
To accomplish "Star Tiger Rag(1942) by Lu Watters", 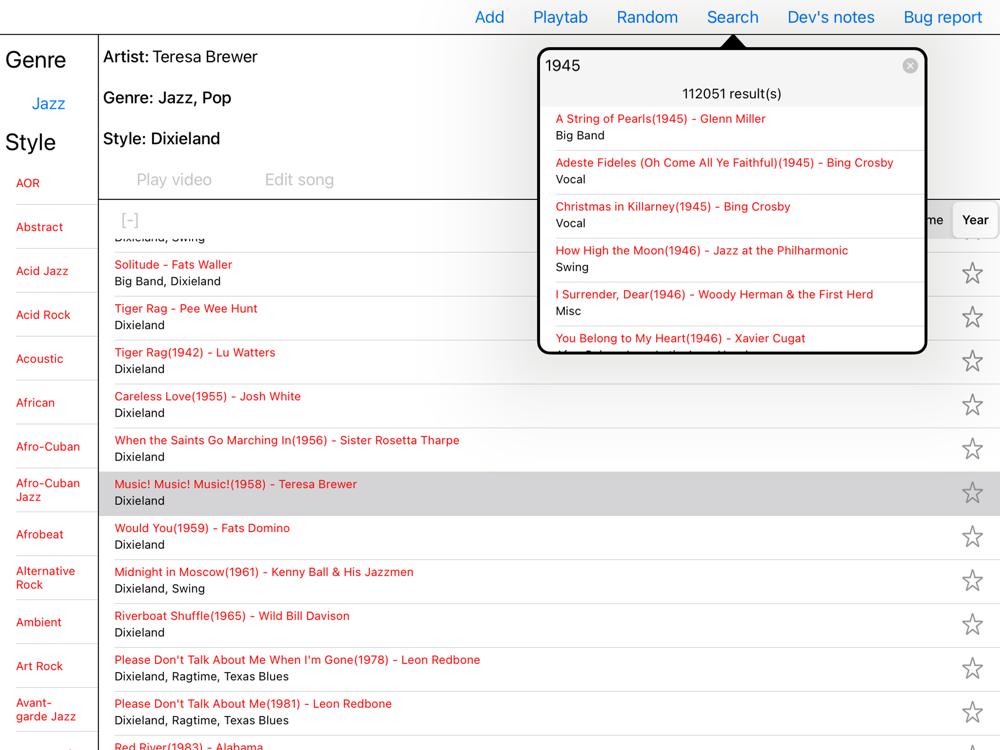I will [x=972, y=361].
